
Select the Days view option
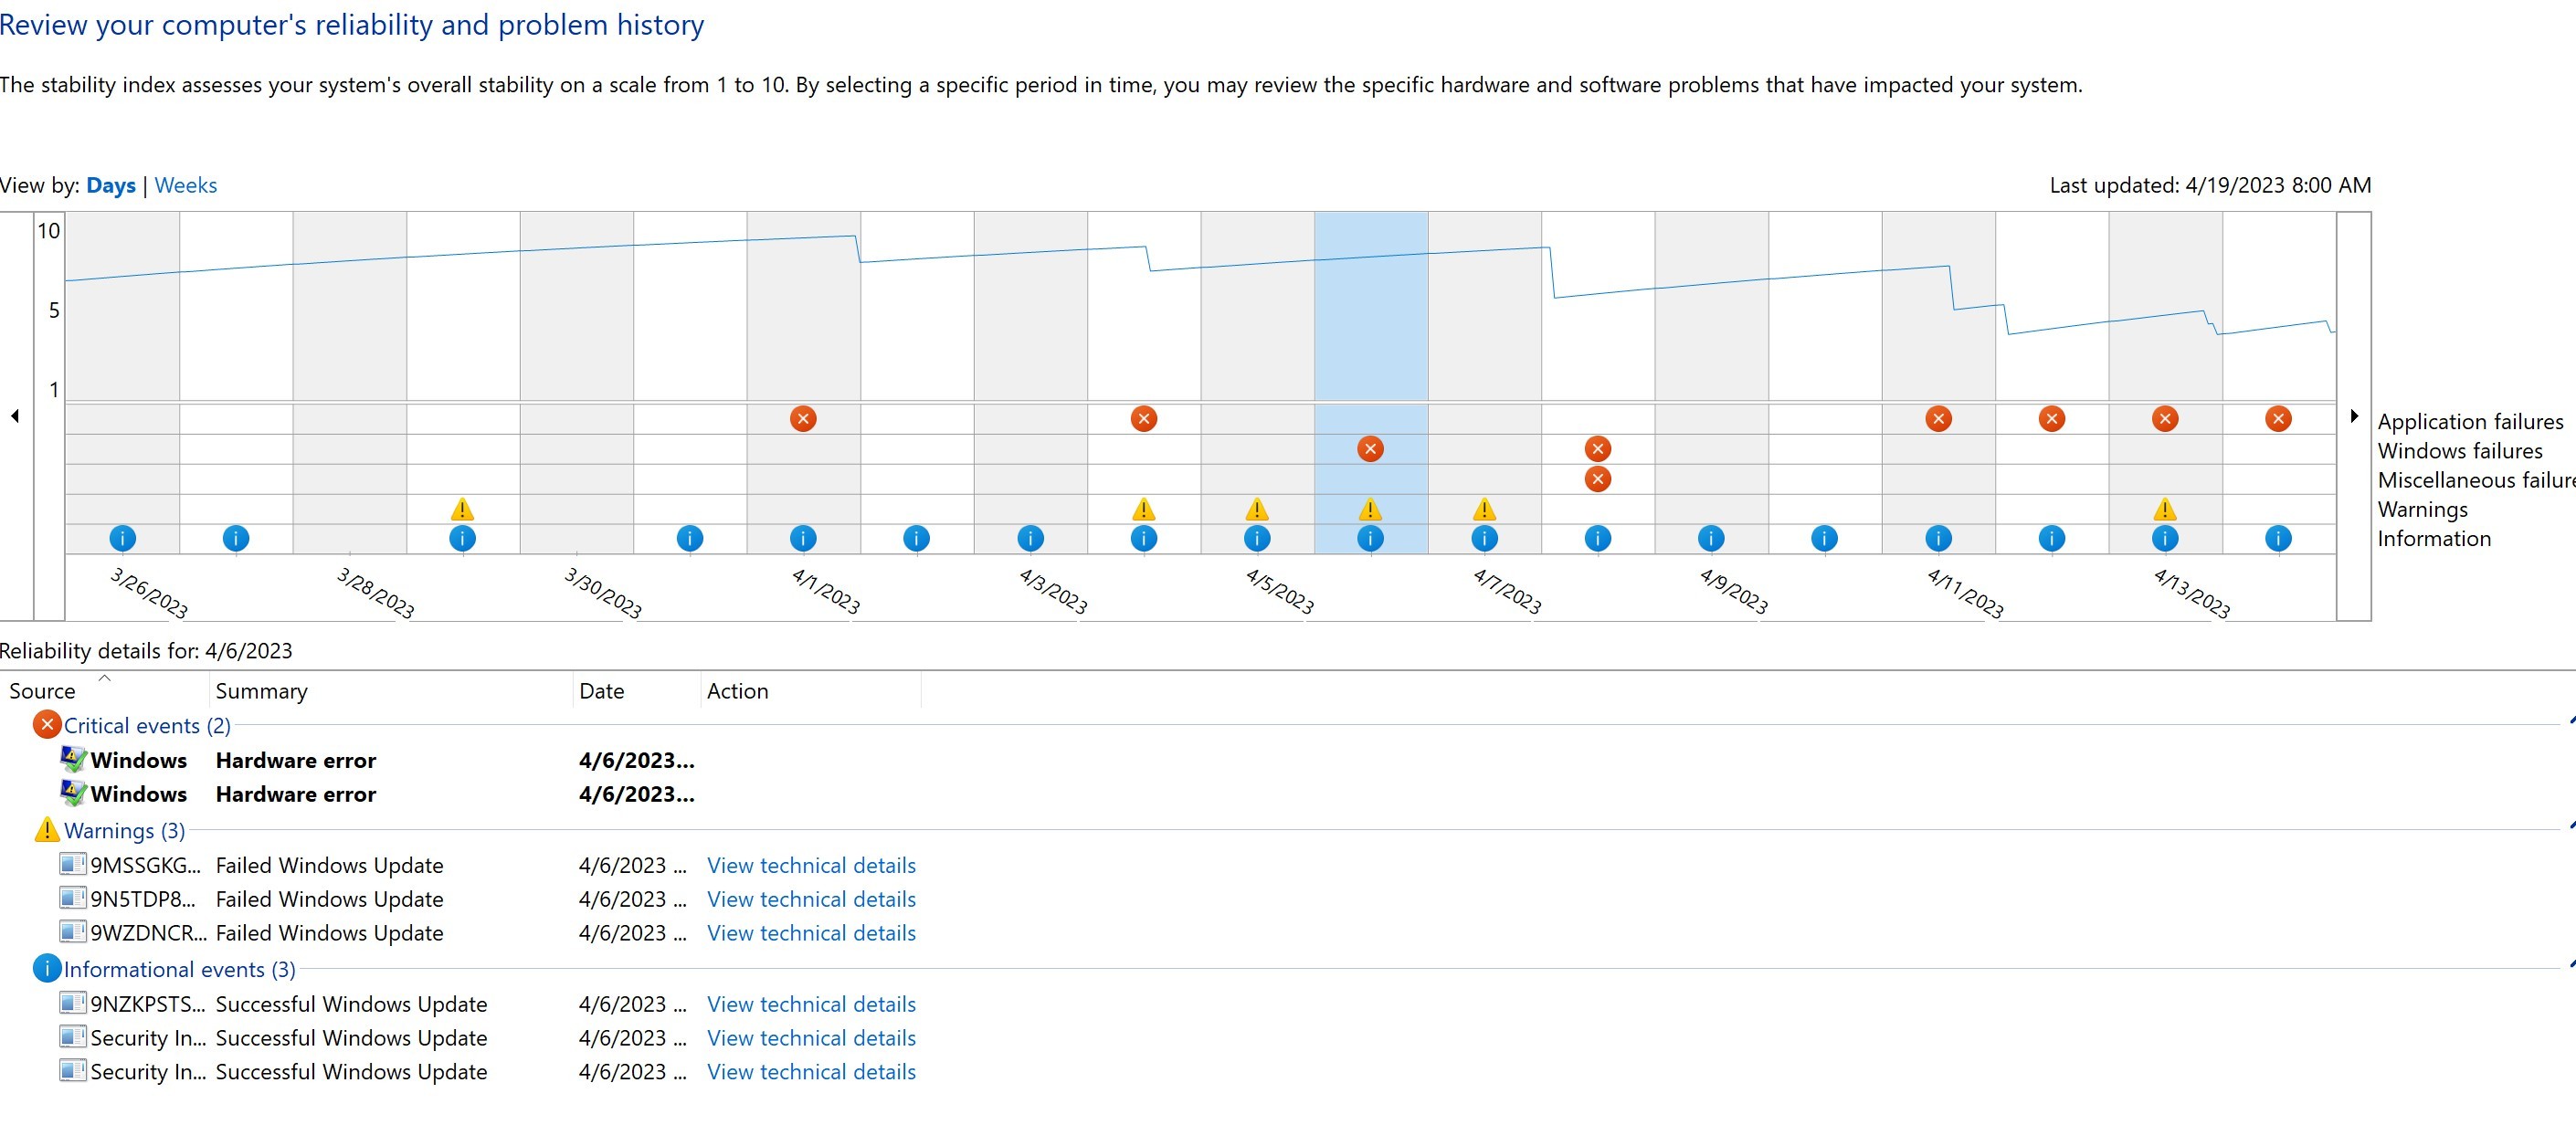pyautogui.click(x=111, y=186)
